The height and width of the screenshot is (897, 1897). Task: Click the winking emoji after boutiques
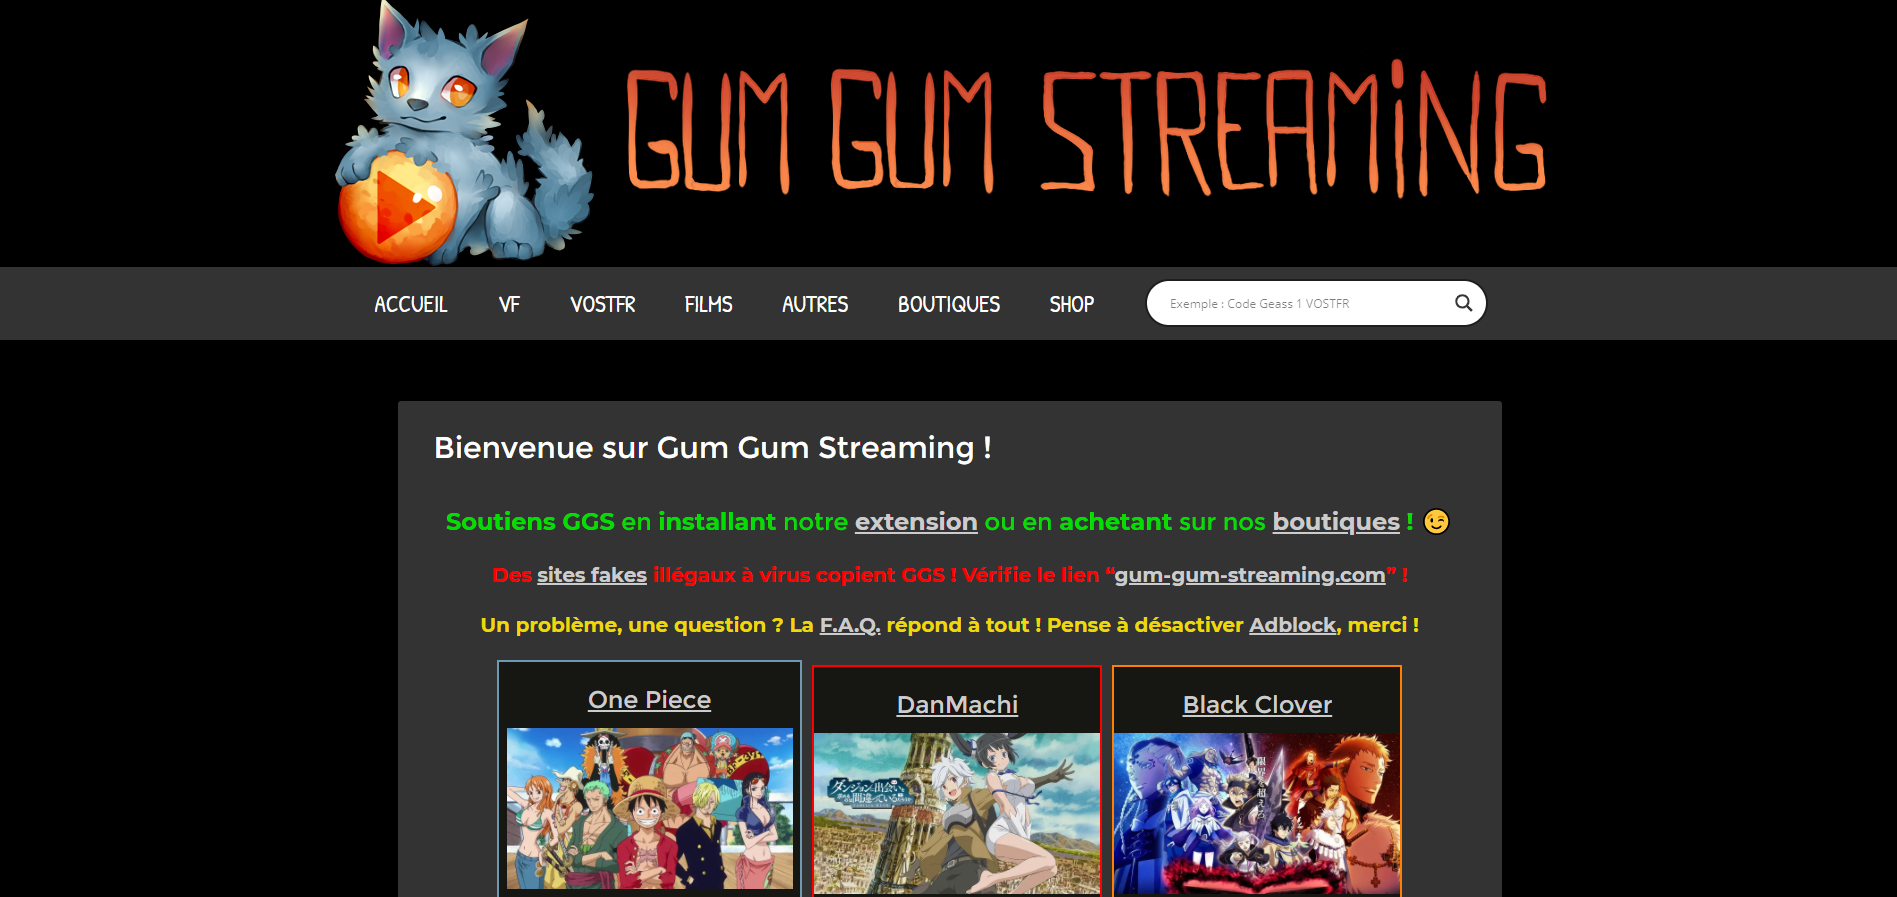tap(1436, 522)
